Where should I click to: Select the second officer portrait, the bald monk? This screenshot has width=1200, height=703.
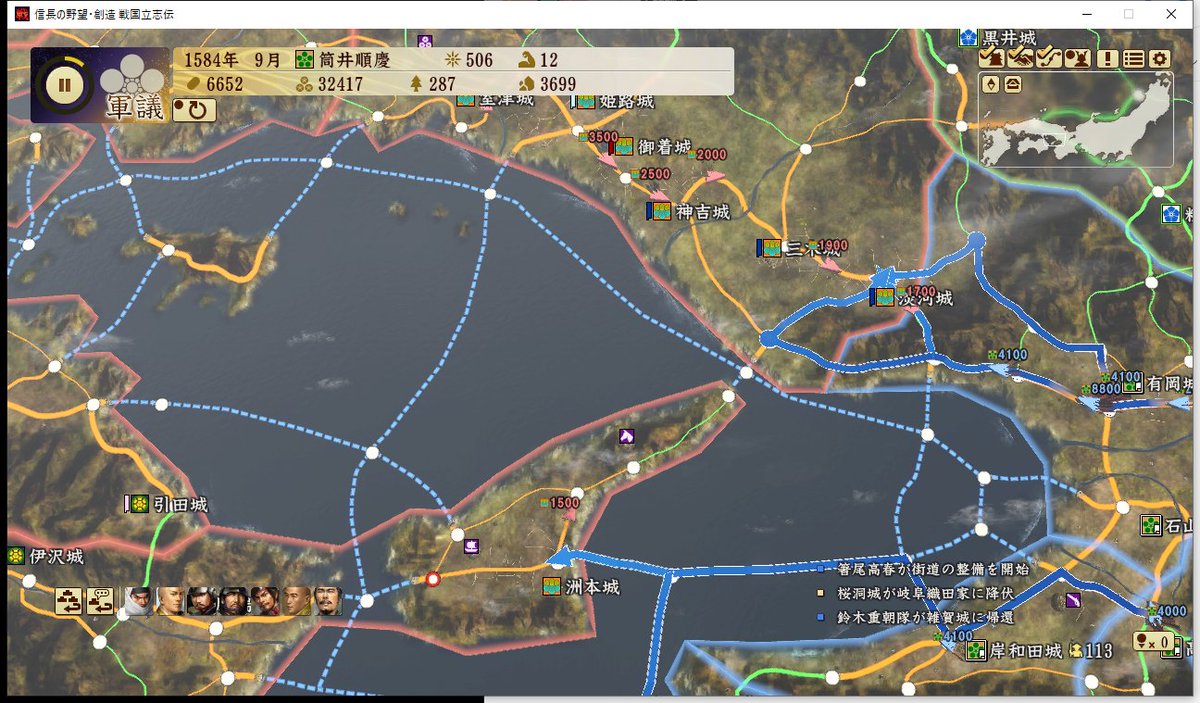tap(170, 600)
